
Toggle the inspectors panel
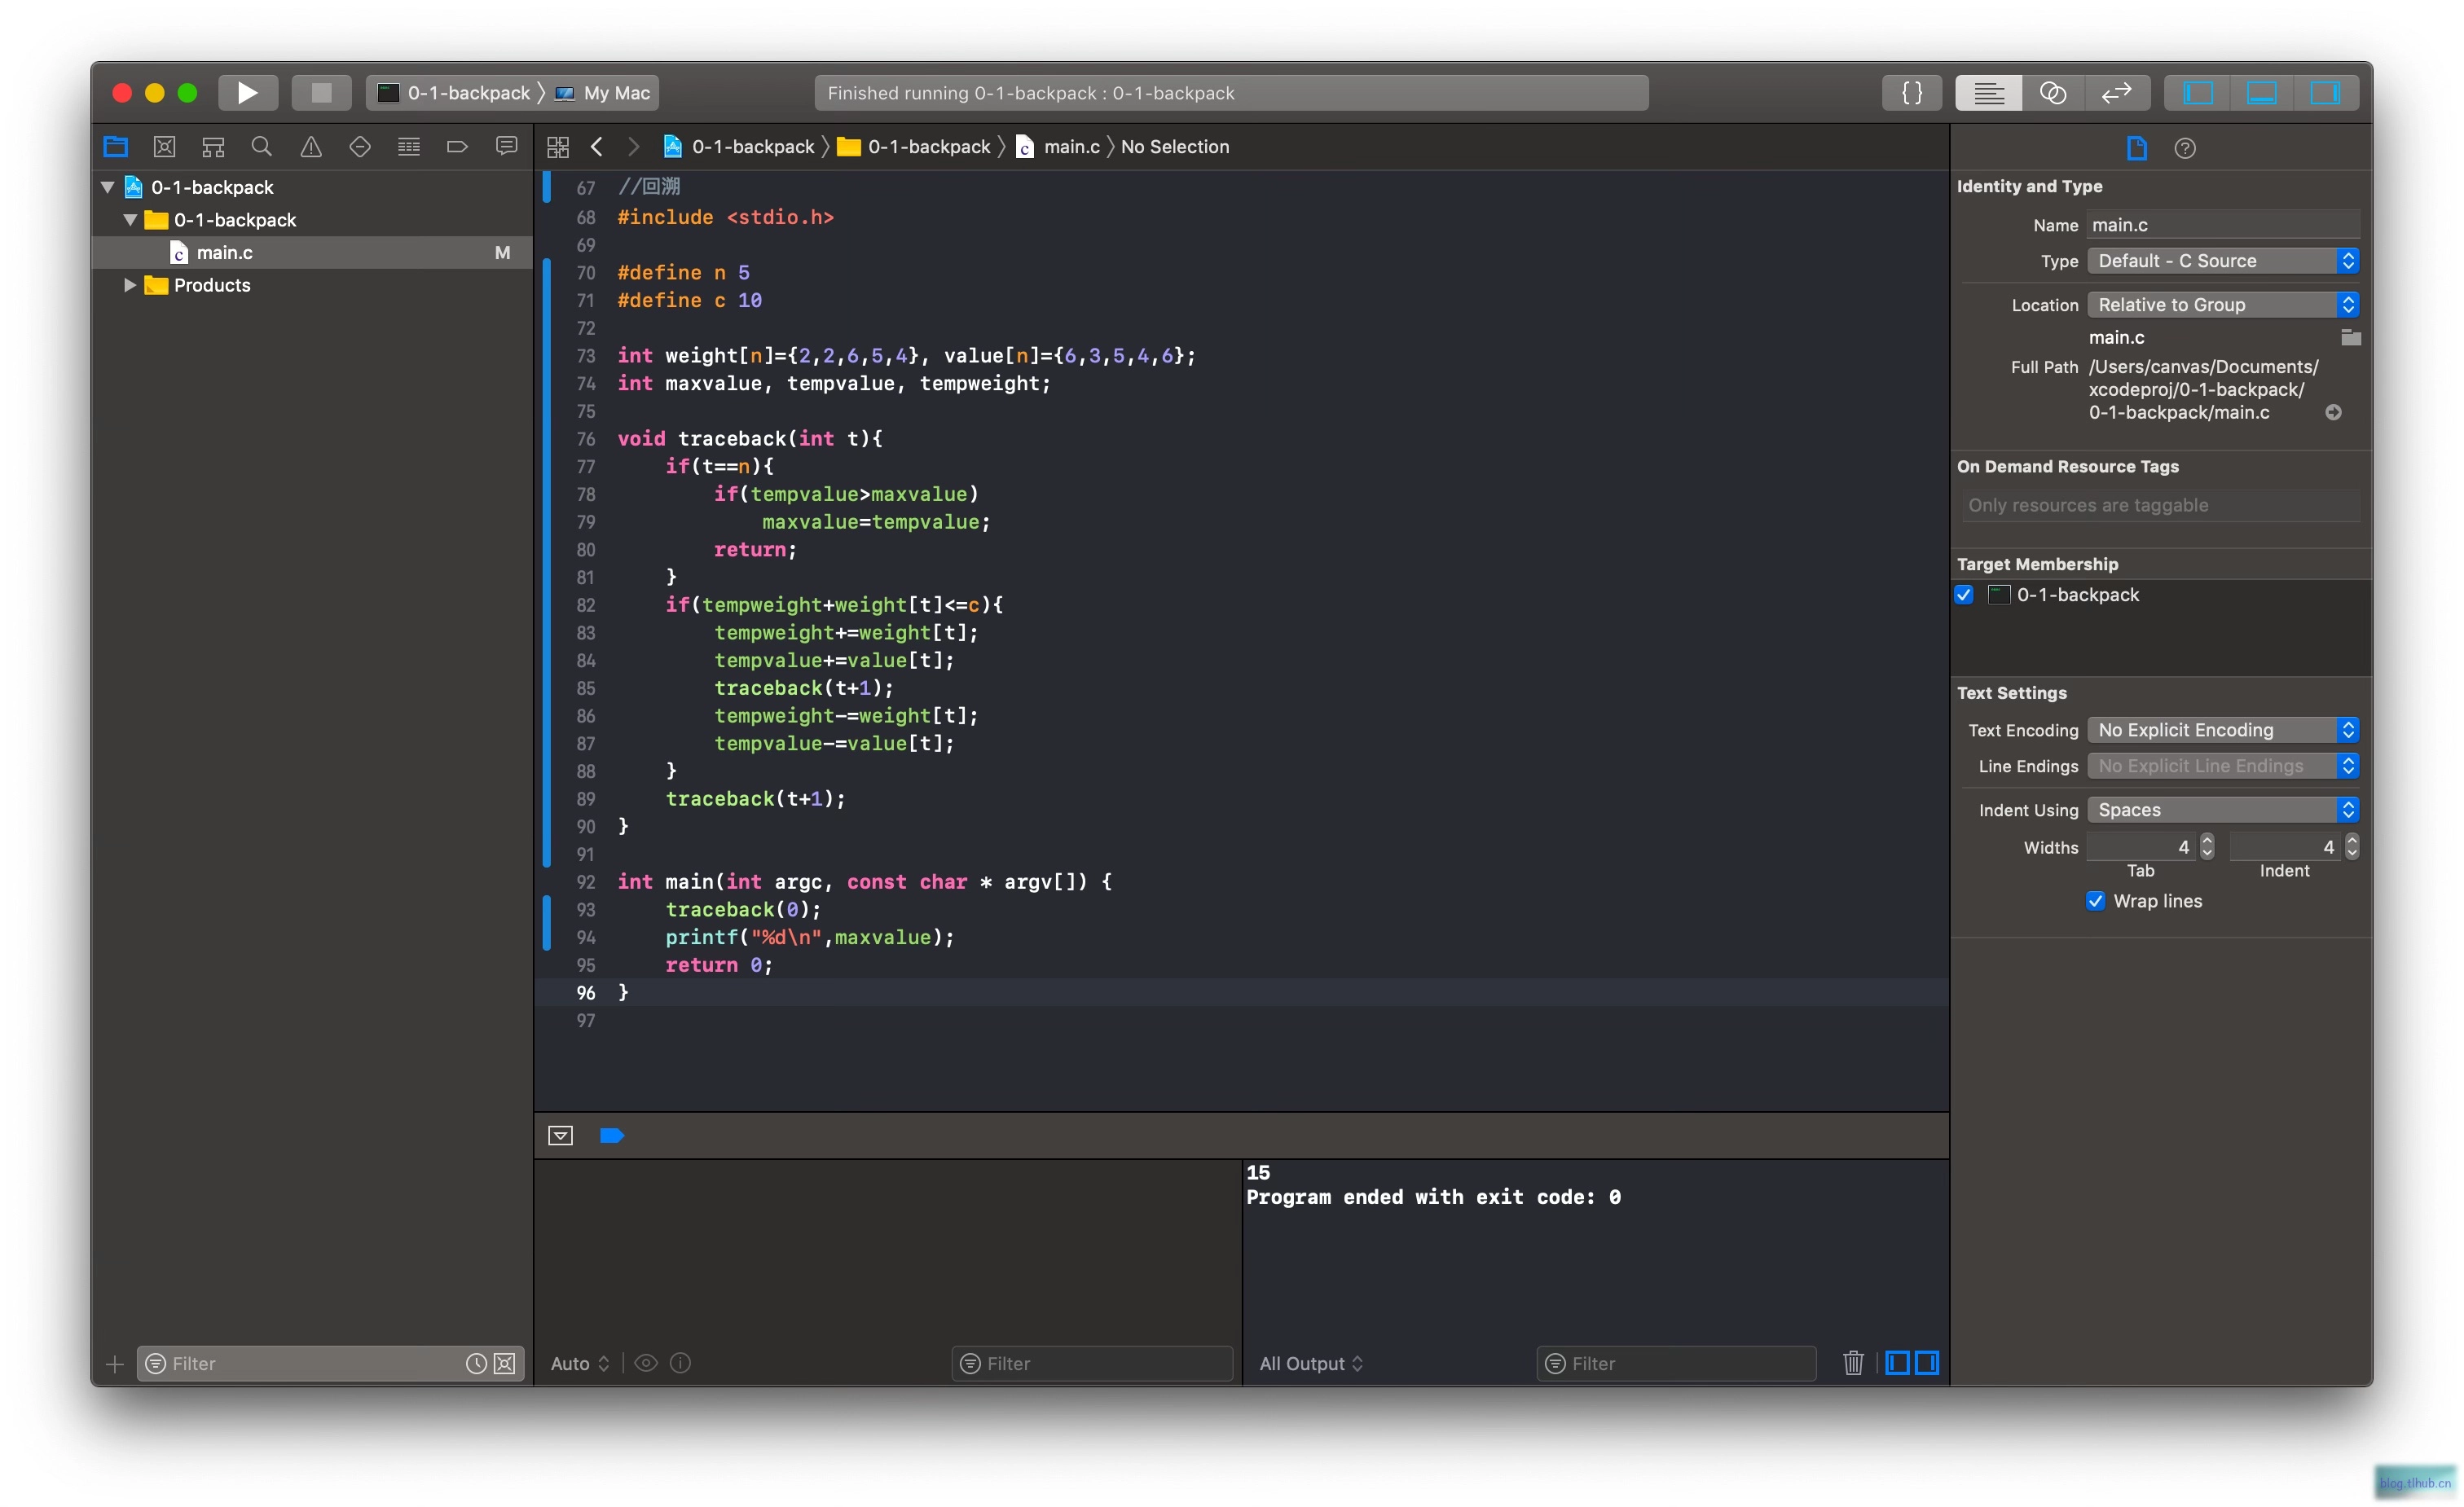[x=2325, y=93]
